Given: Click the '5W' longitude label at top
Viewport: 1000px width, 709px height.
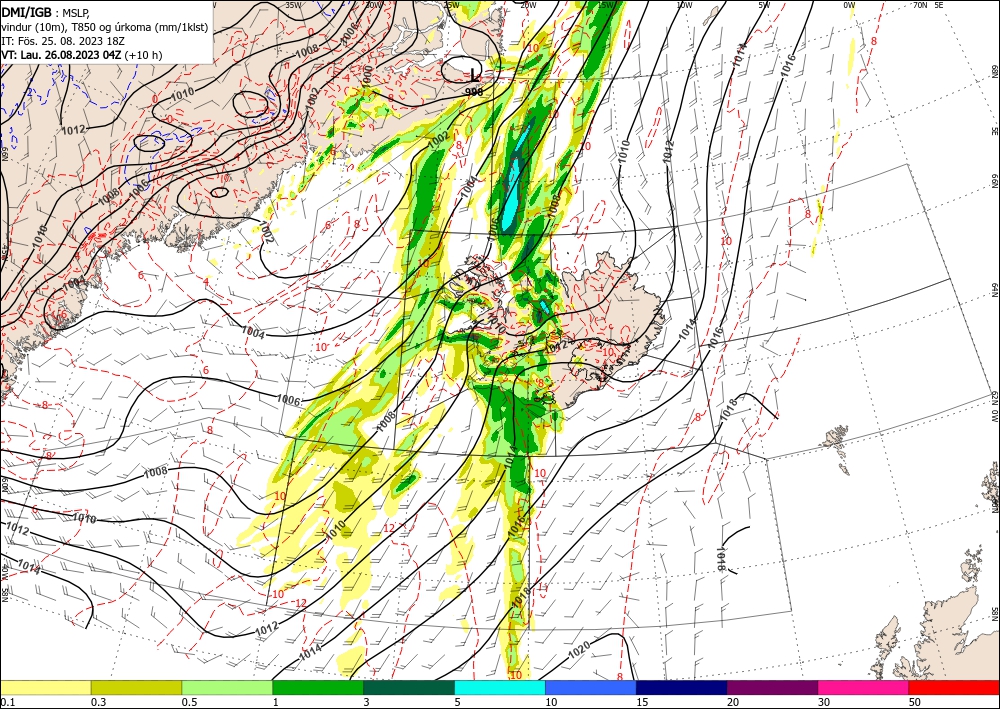Looking at the screenshot, I should point(764,5).
